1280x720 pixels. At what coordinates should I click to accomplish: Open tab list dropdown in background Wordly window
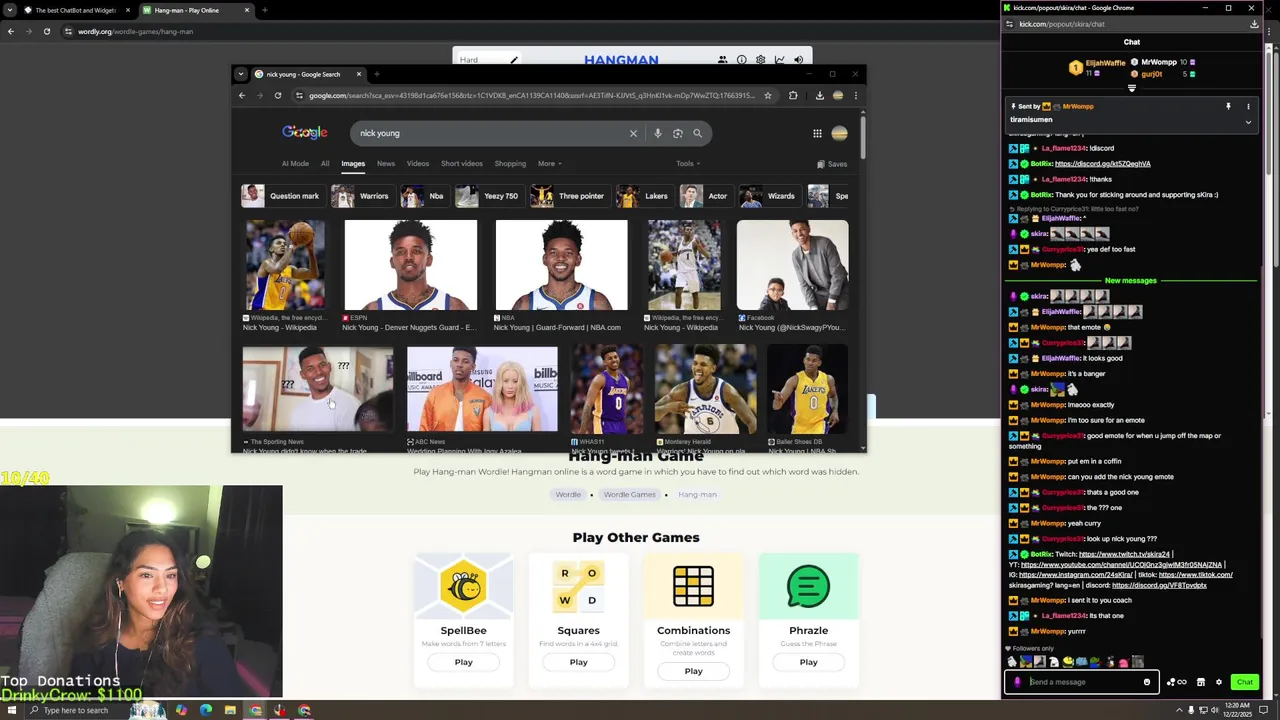click(x=10, y=10)
